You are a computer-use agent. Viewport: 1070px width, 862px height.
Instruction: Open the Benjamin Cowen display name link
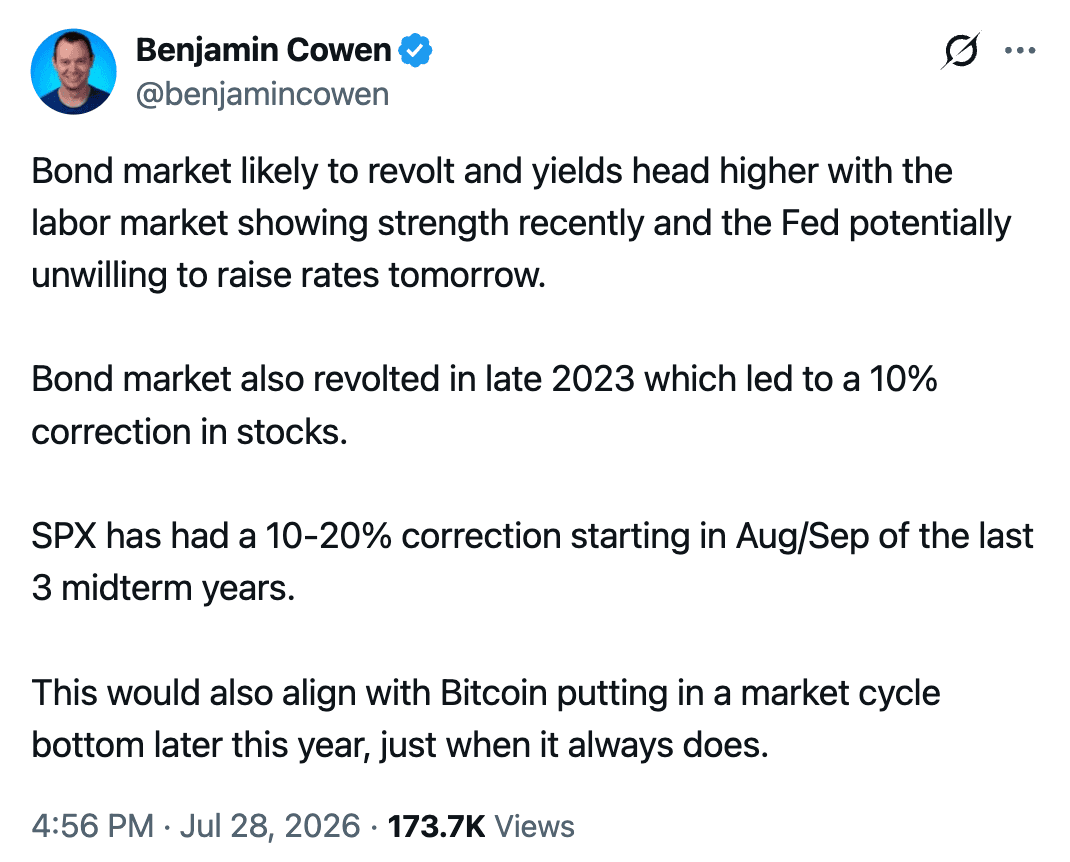(x=263, y=51)
